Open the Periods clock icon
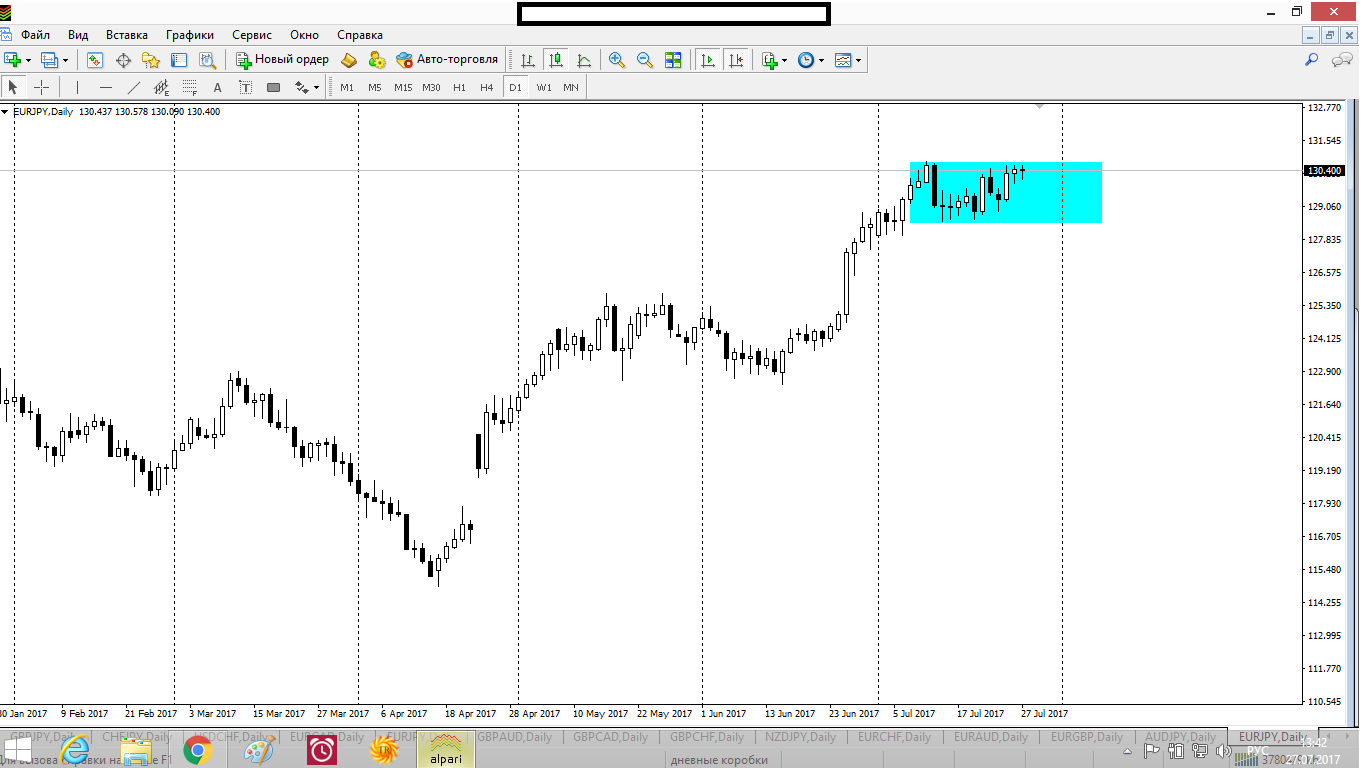The image size is (1366, 768). pyautogui.click(x=806, y=60)
